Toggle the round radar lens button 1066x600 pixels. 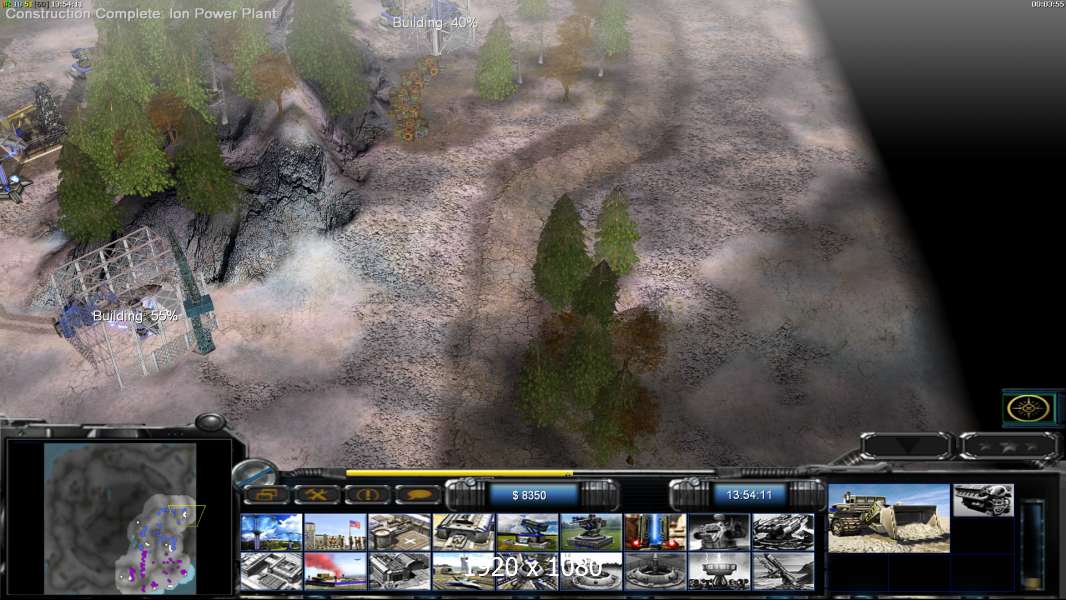pos(256,474)
